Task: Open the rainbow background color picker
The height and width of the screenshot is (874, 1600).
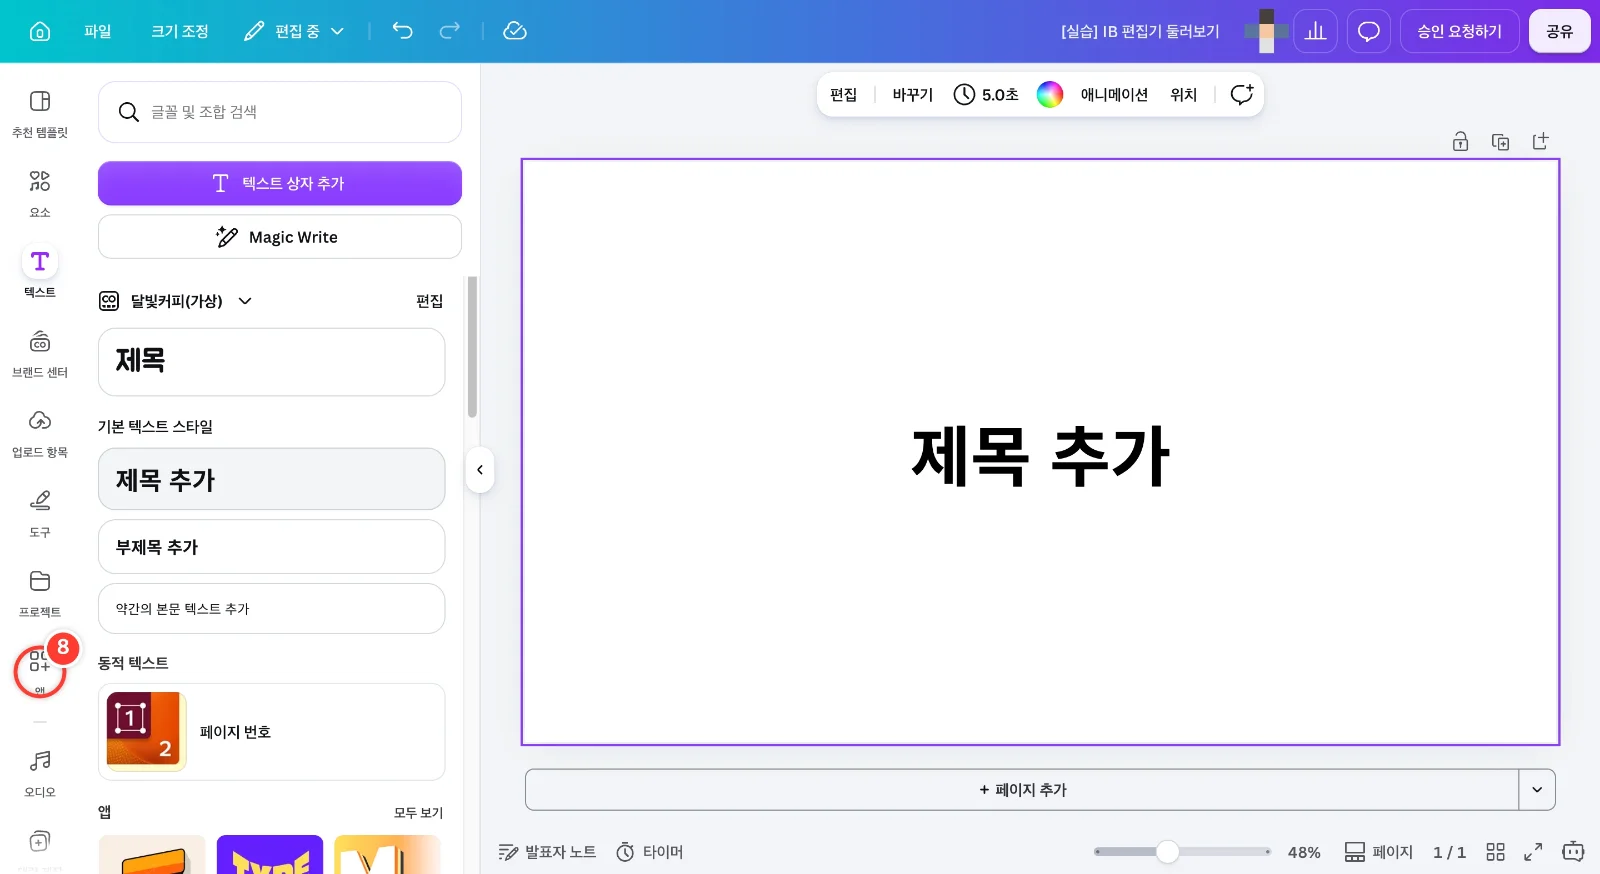Action: 1050,94
